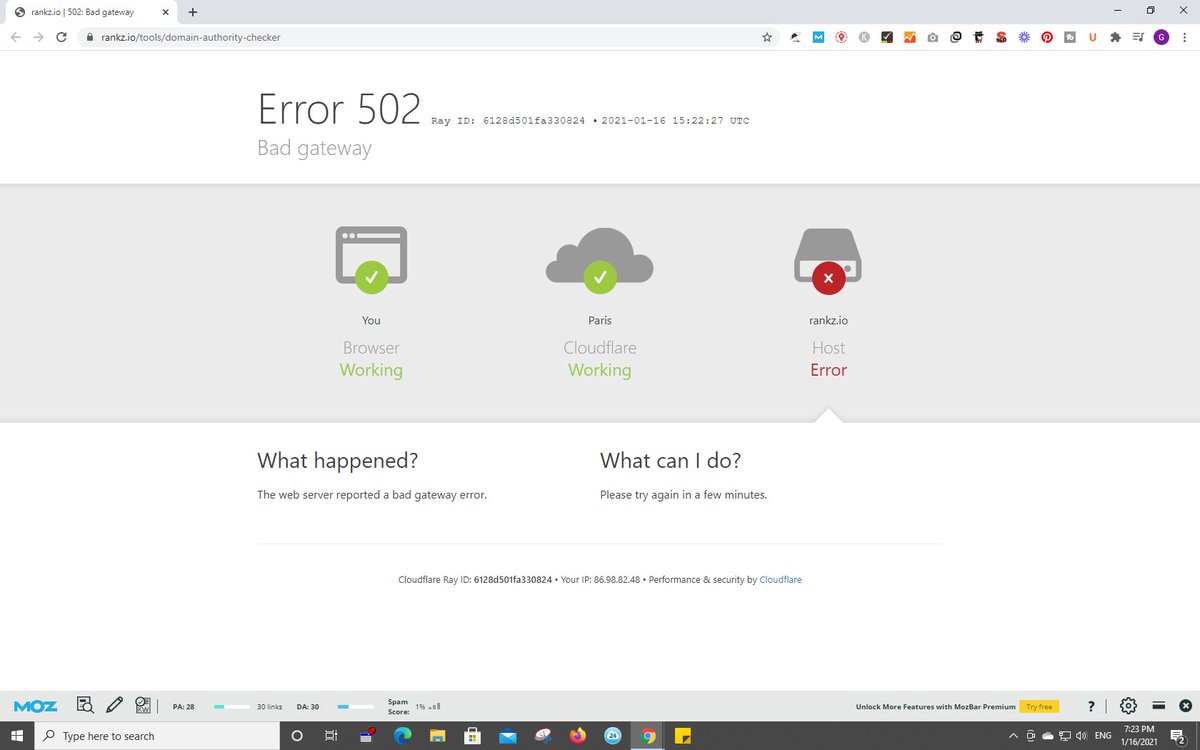Open the orange analytics chart extension

click(x=910, y=37)
